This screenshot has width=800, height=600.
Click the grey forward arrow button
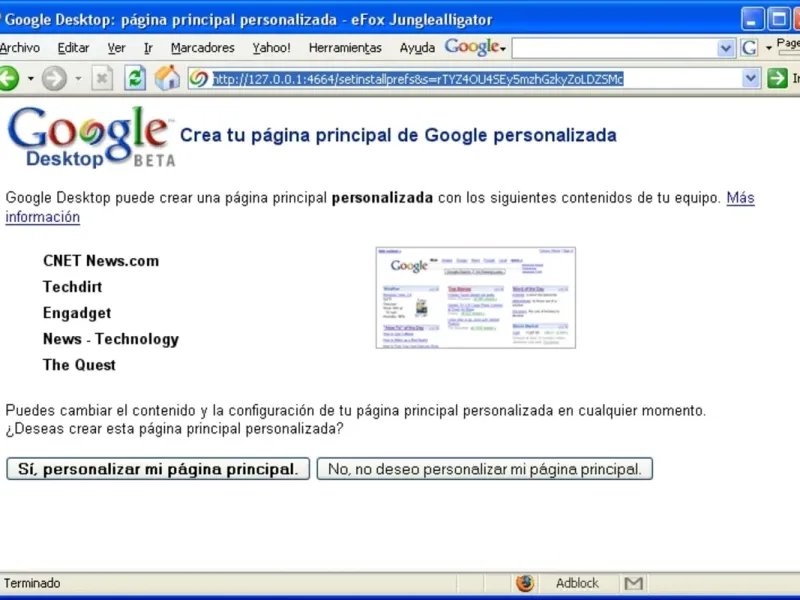point(54,79)
